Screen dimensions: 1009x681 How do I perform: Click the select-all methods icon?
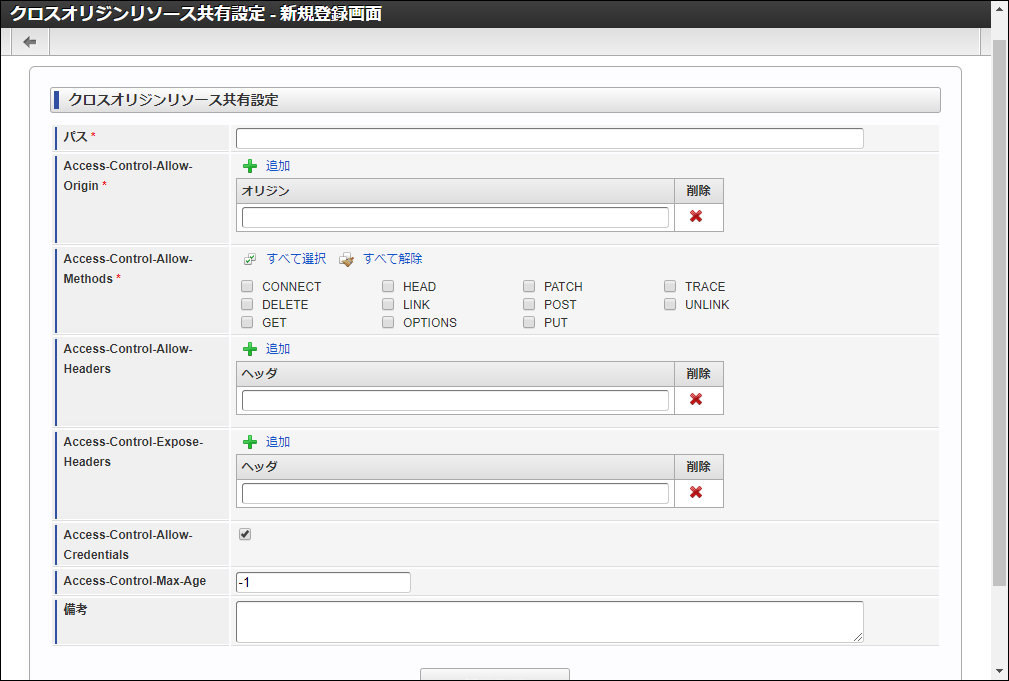point(250,259)
